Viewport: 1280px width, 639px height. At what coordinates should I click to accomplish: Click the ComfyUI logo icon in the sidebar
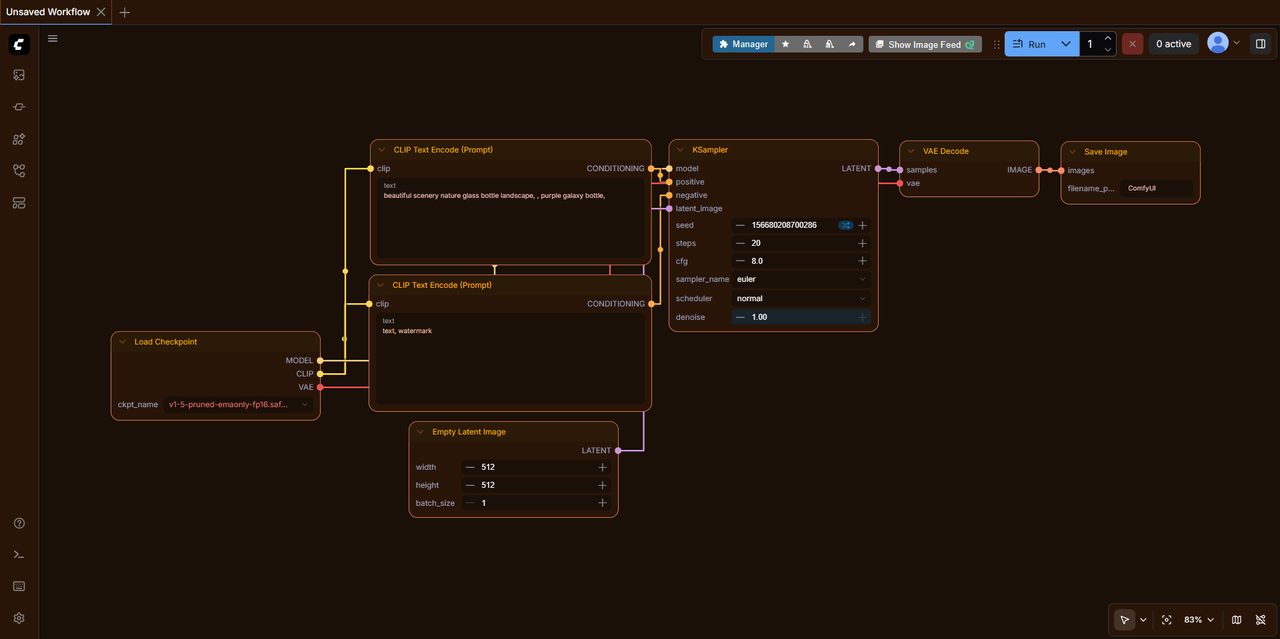point(19,44)
